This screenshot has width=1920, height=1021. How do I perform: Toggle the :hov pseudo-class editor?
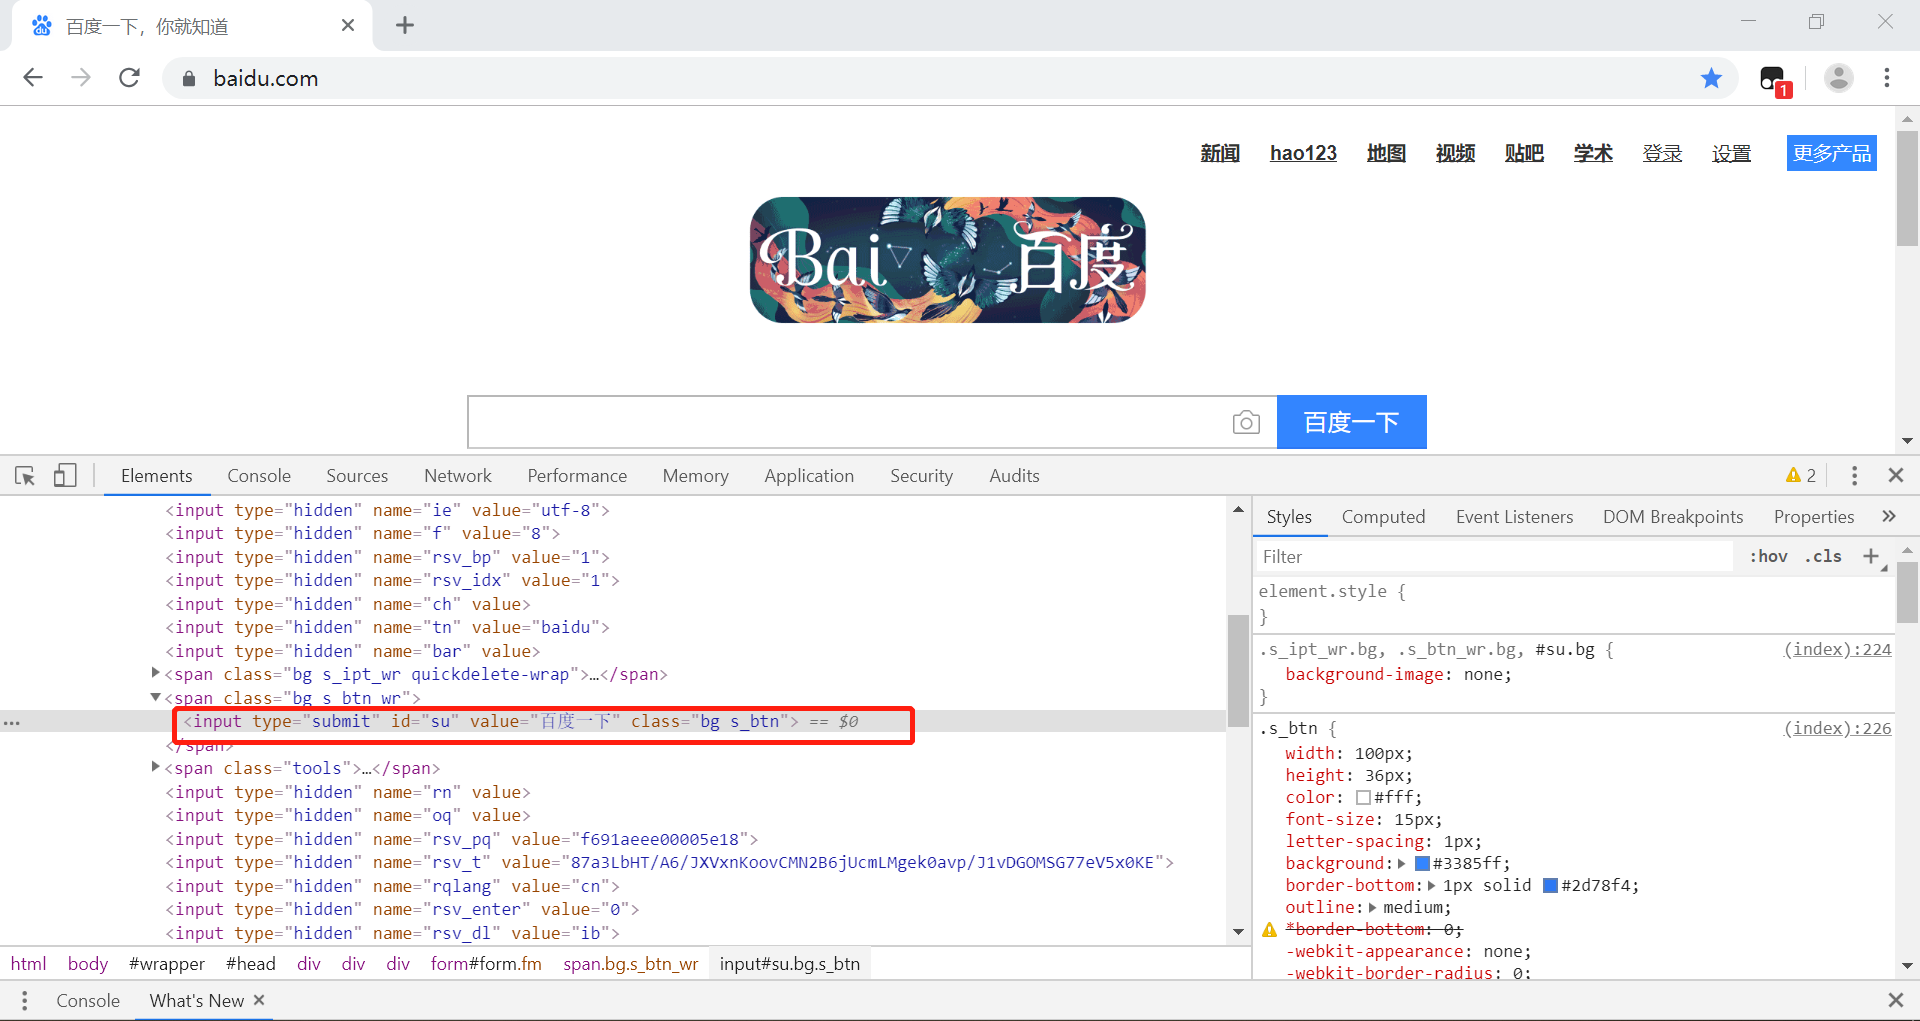[1768, 556]
